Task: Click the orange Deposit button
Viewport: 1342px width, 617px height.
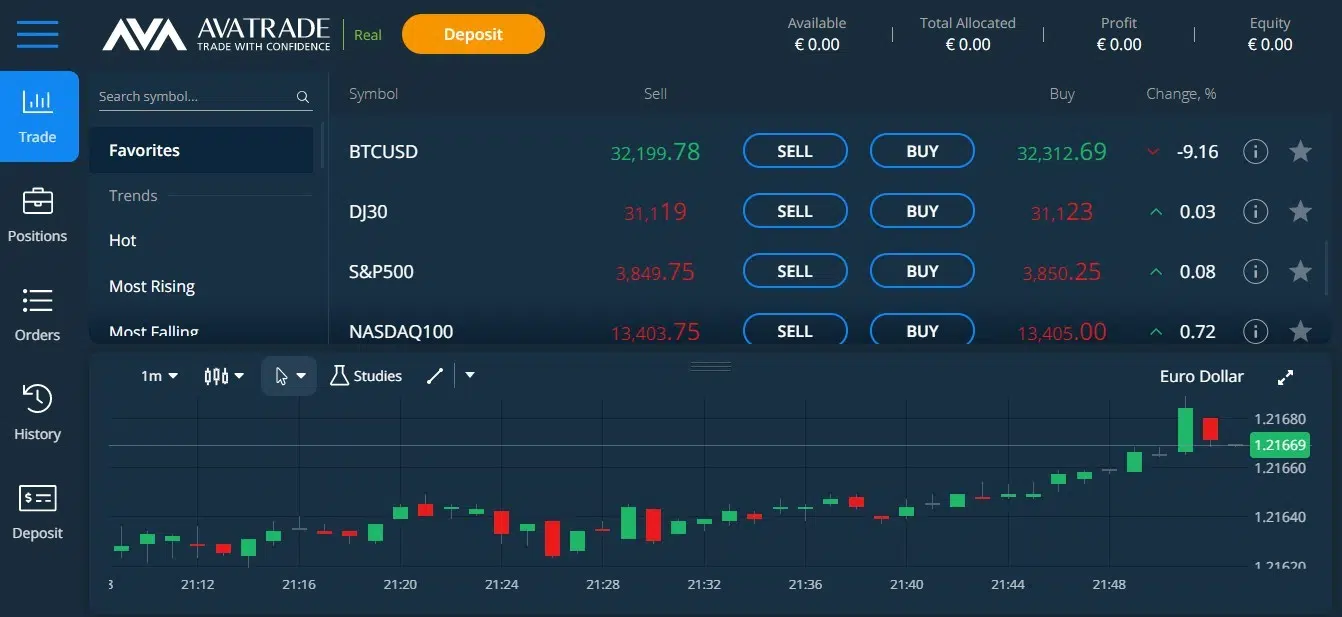Action: pos(473,34)
